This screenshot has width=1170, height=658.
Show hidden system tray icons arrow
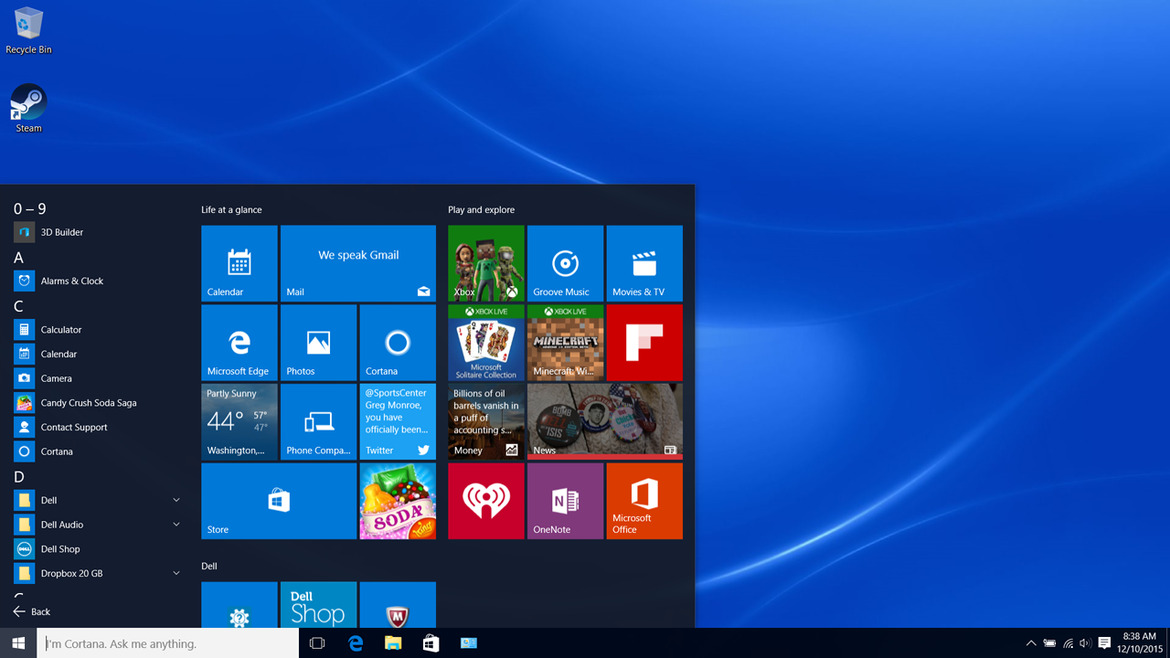(x=1030, y=643)
